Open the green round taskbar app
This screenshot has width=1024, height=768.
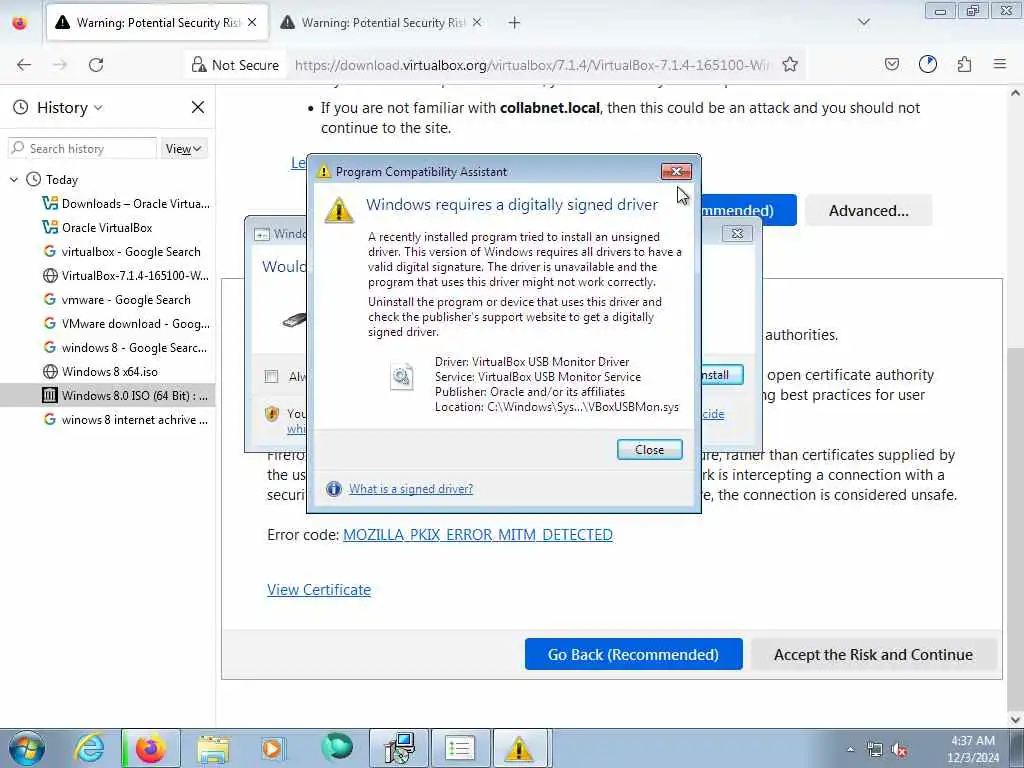(x=336, y=748)
